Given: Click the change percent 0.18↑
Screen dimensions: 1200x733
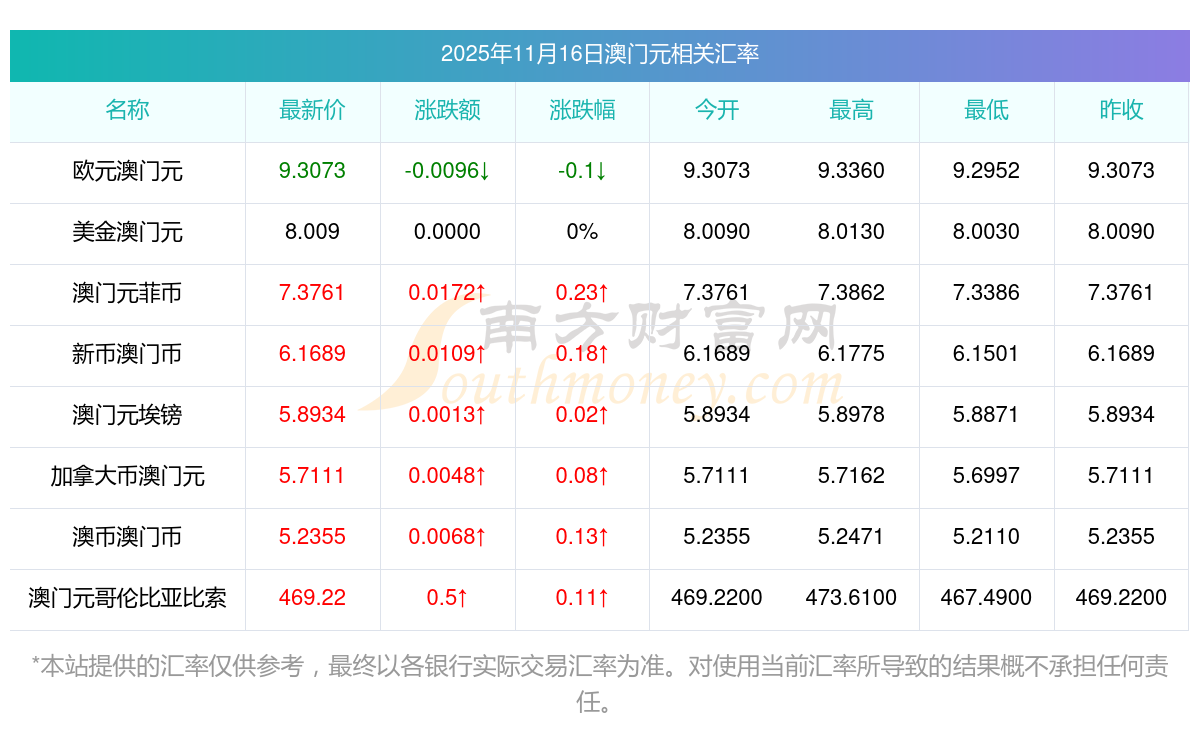Looking at the screenshot, I should click(x=582, y=354).
